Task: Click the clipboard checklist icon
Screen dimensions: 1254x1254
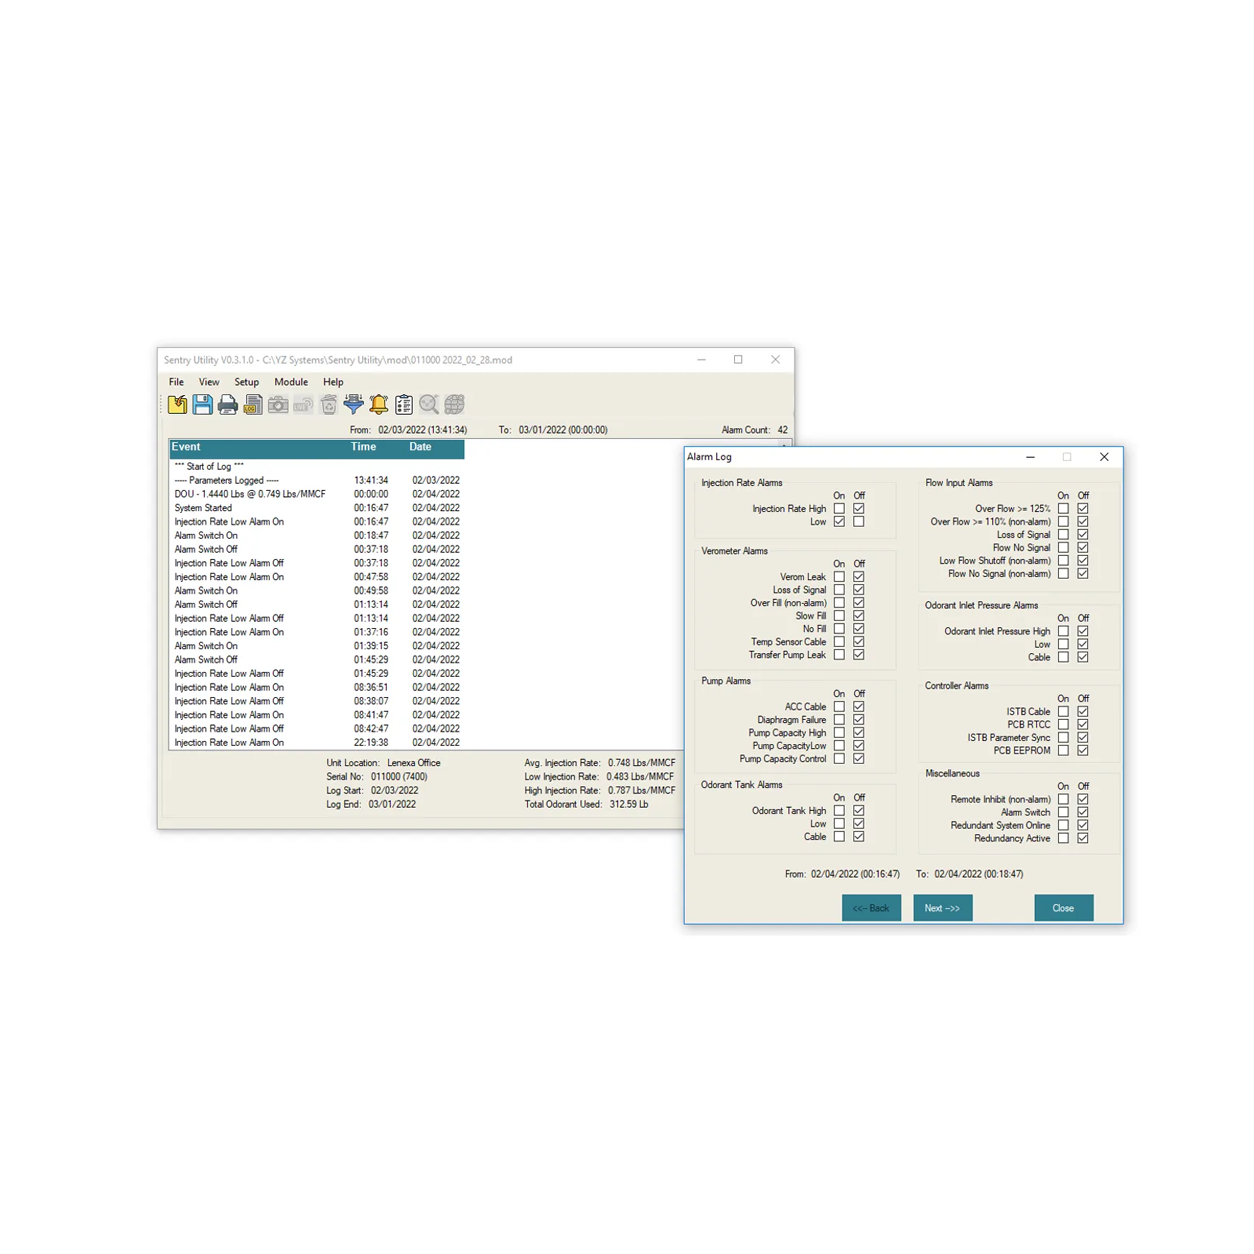Action: pyautogui.click(x=404, y=404)
